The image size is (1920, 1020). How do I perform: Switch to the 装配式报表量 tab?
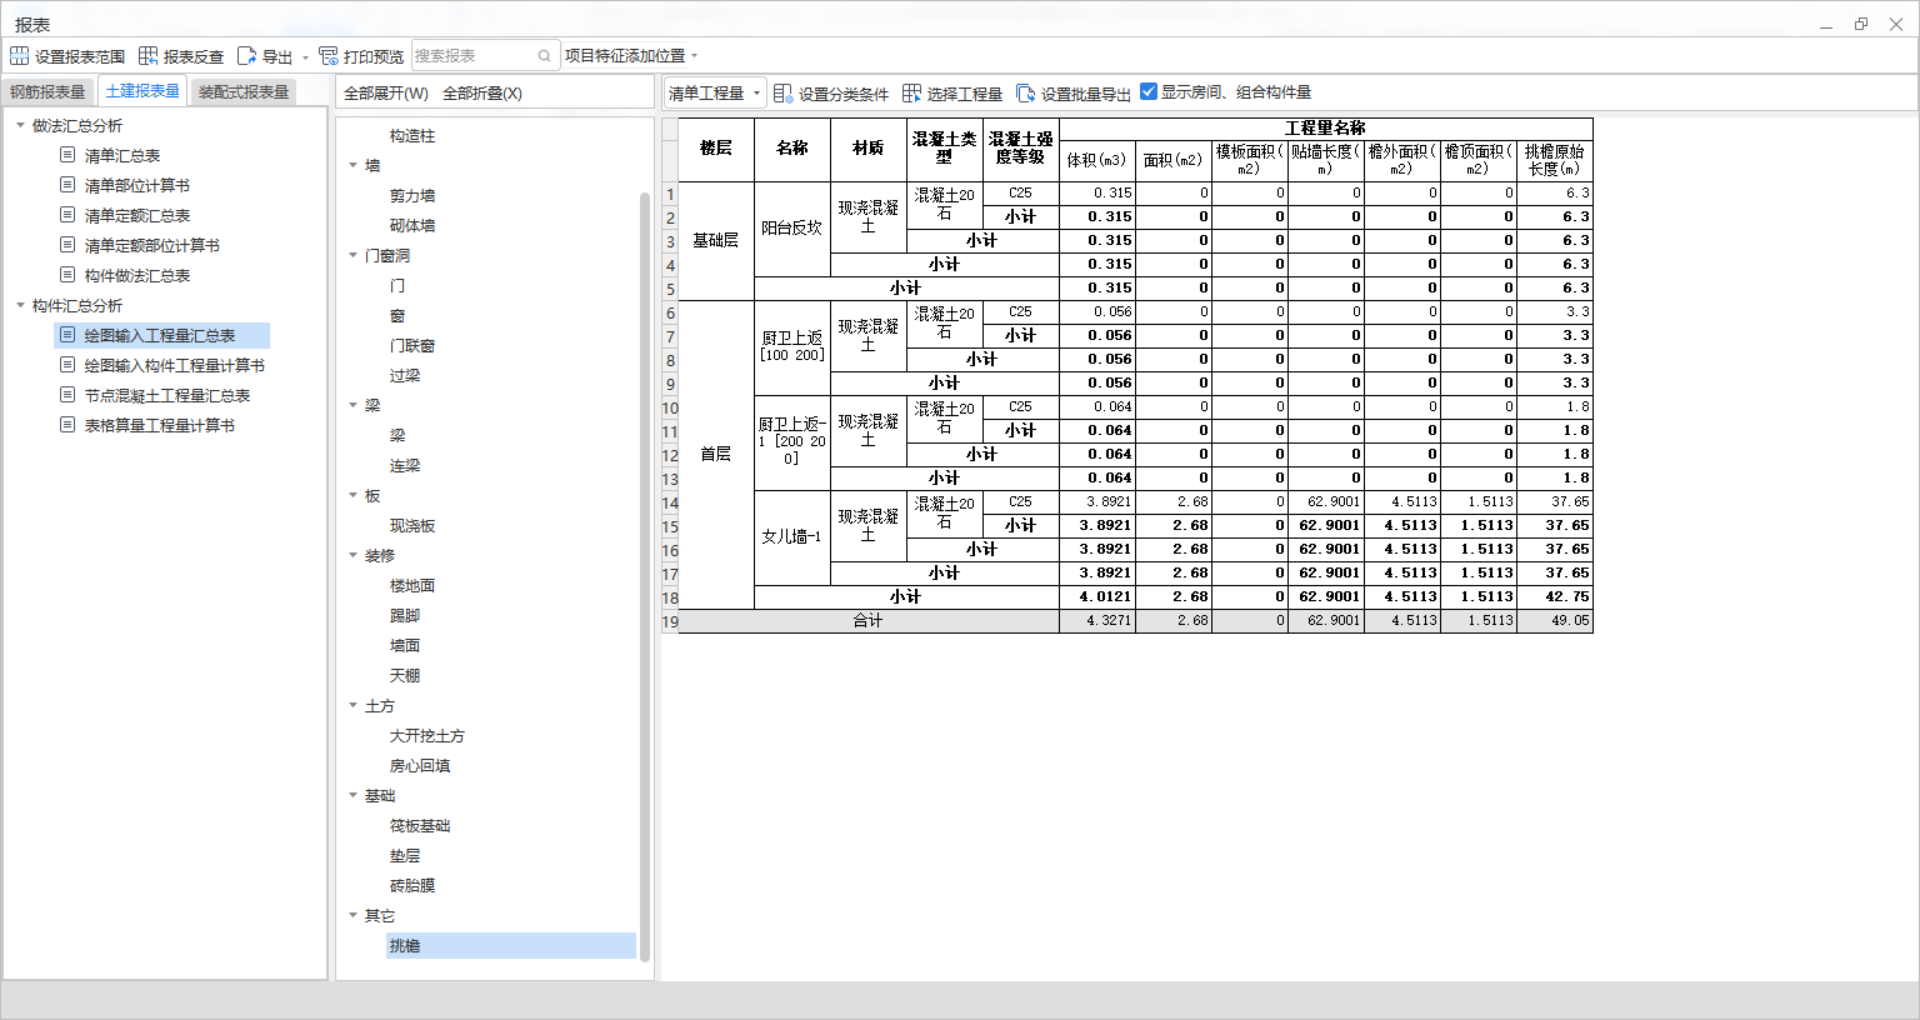tap(244, 92)
